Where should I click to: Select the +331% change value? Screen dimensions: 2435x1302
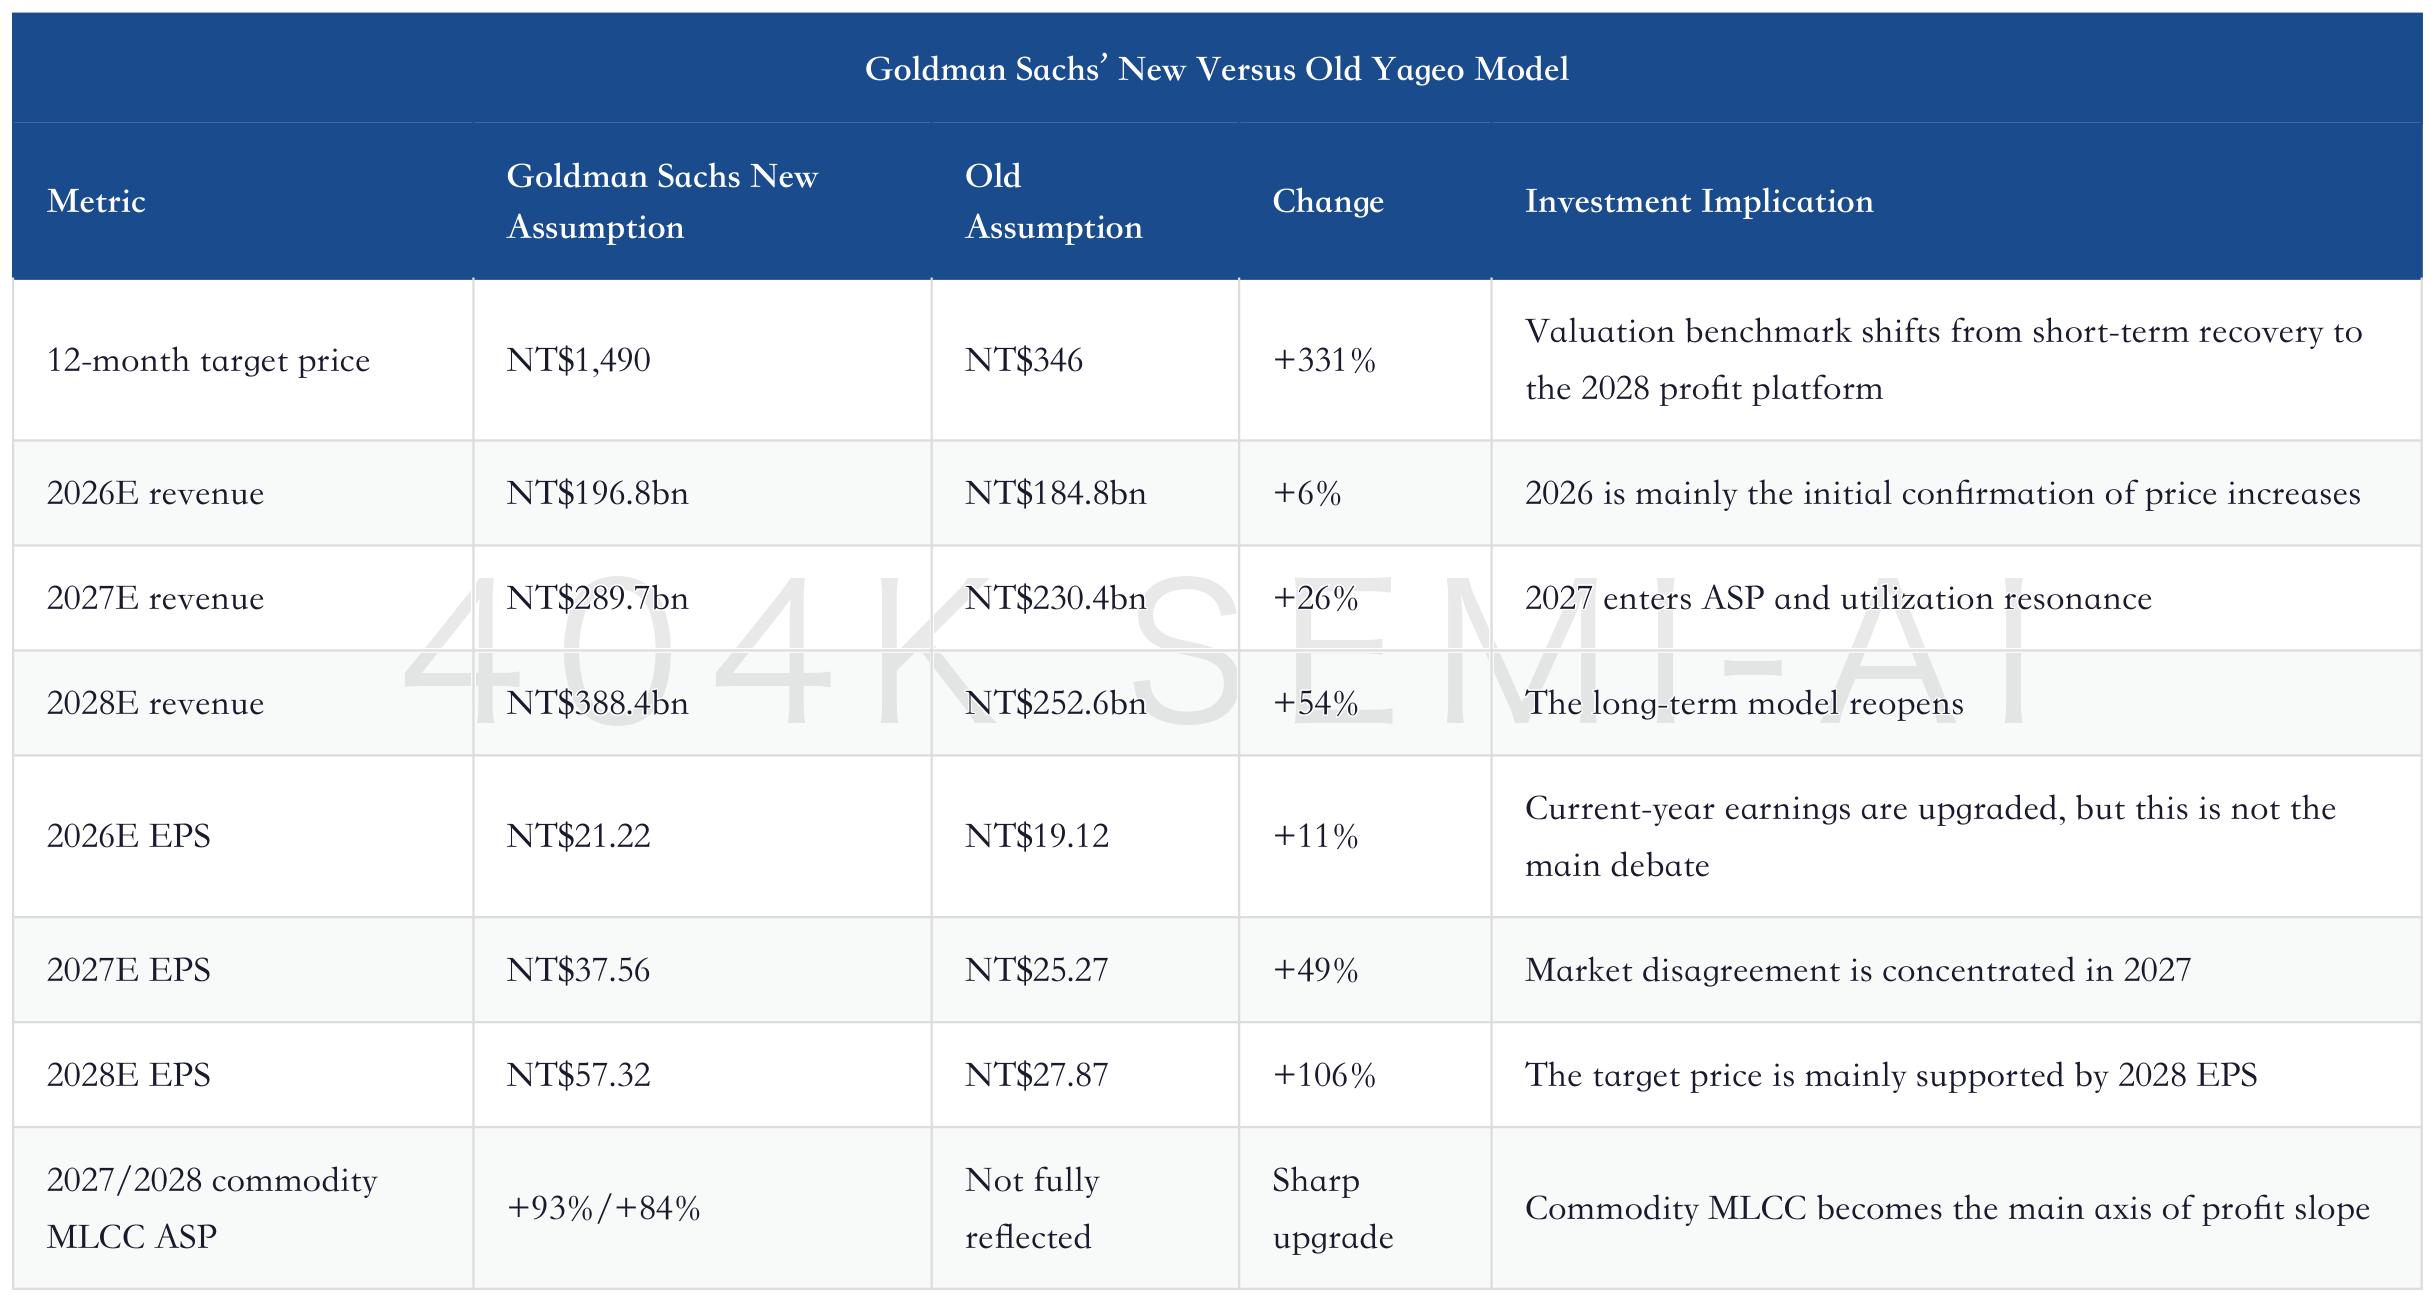(x=1324, y=360)
